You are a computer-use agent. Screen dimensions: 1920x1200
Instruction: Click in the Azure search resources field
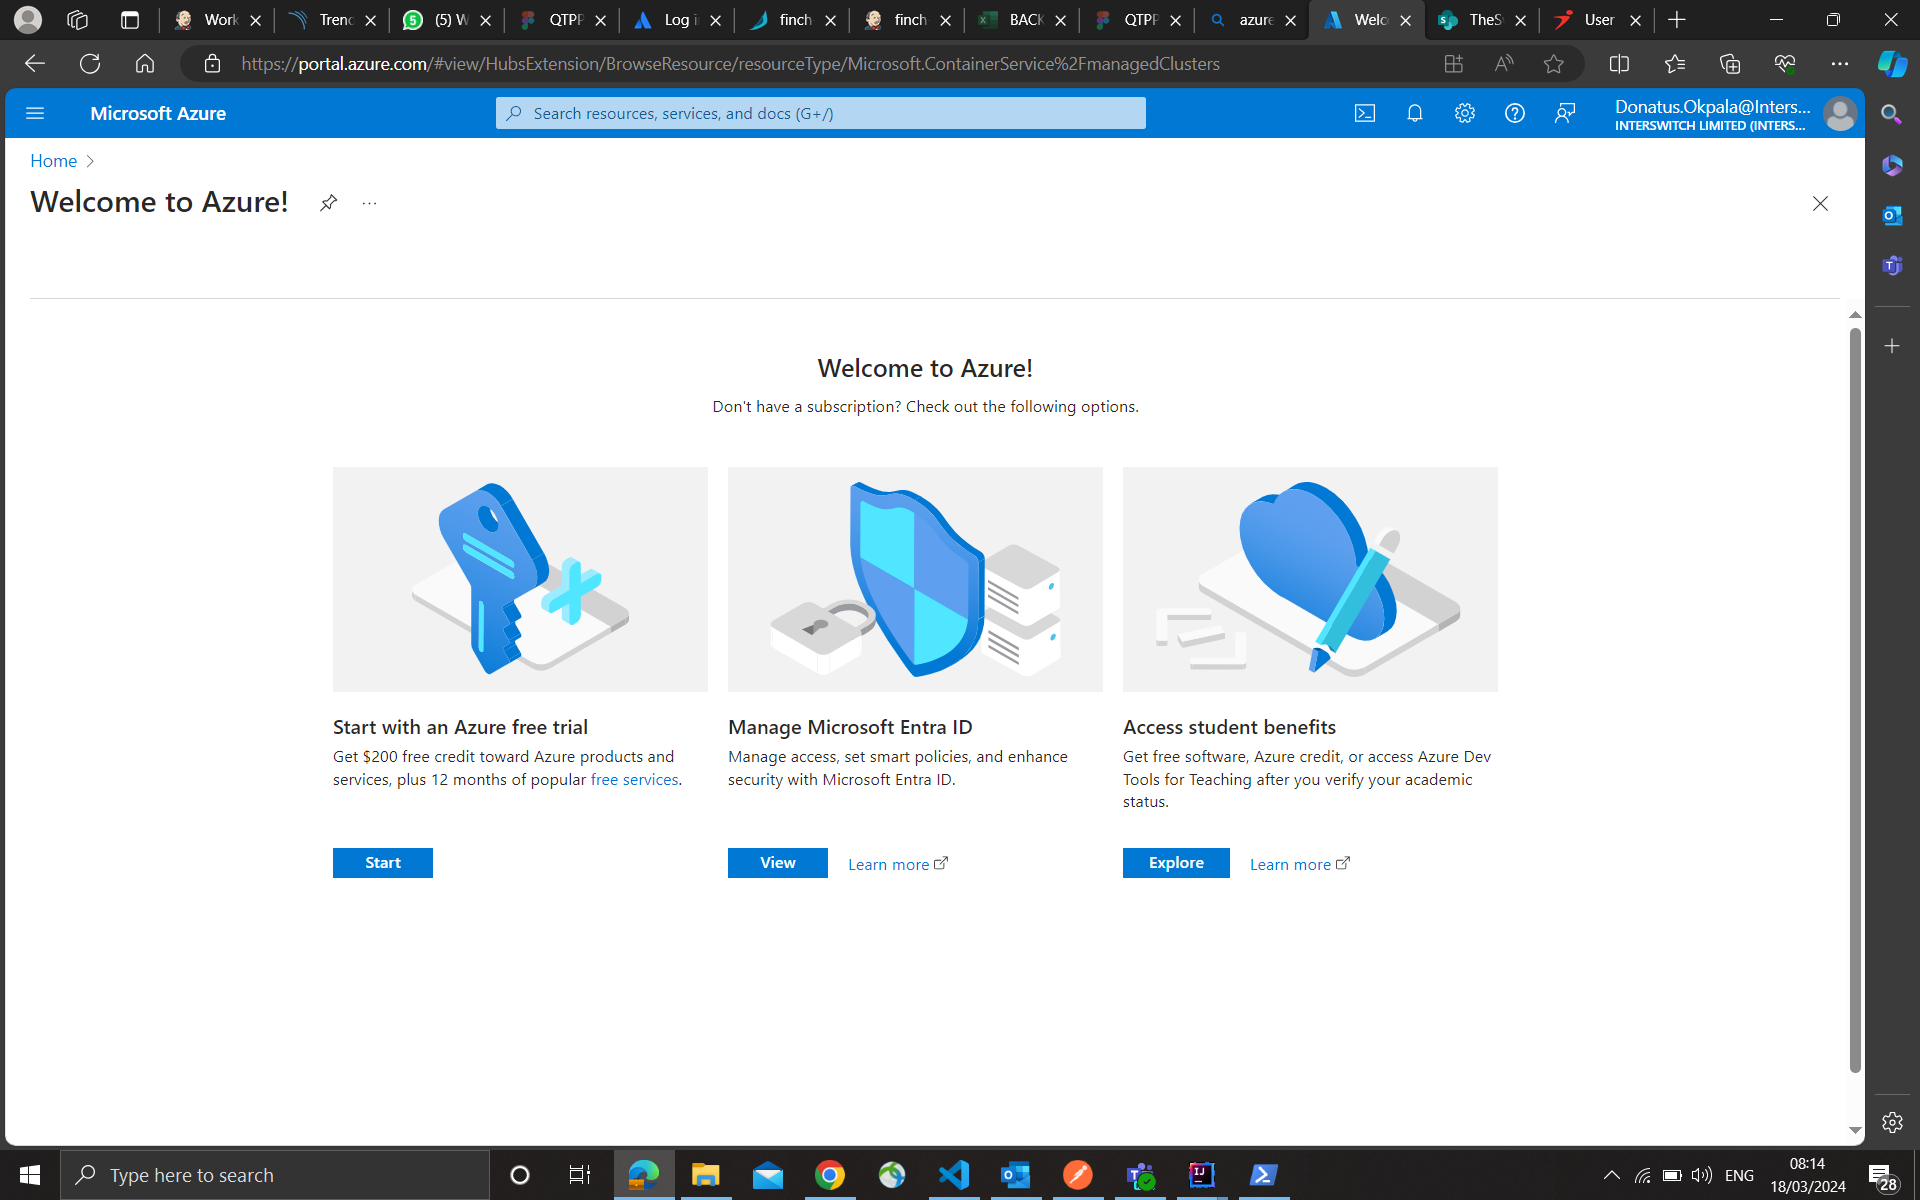[820, 114]
